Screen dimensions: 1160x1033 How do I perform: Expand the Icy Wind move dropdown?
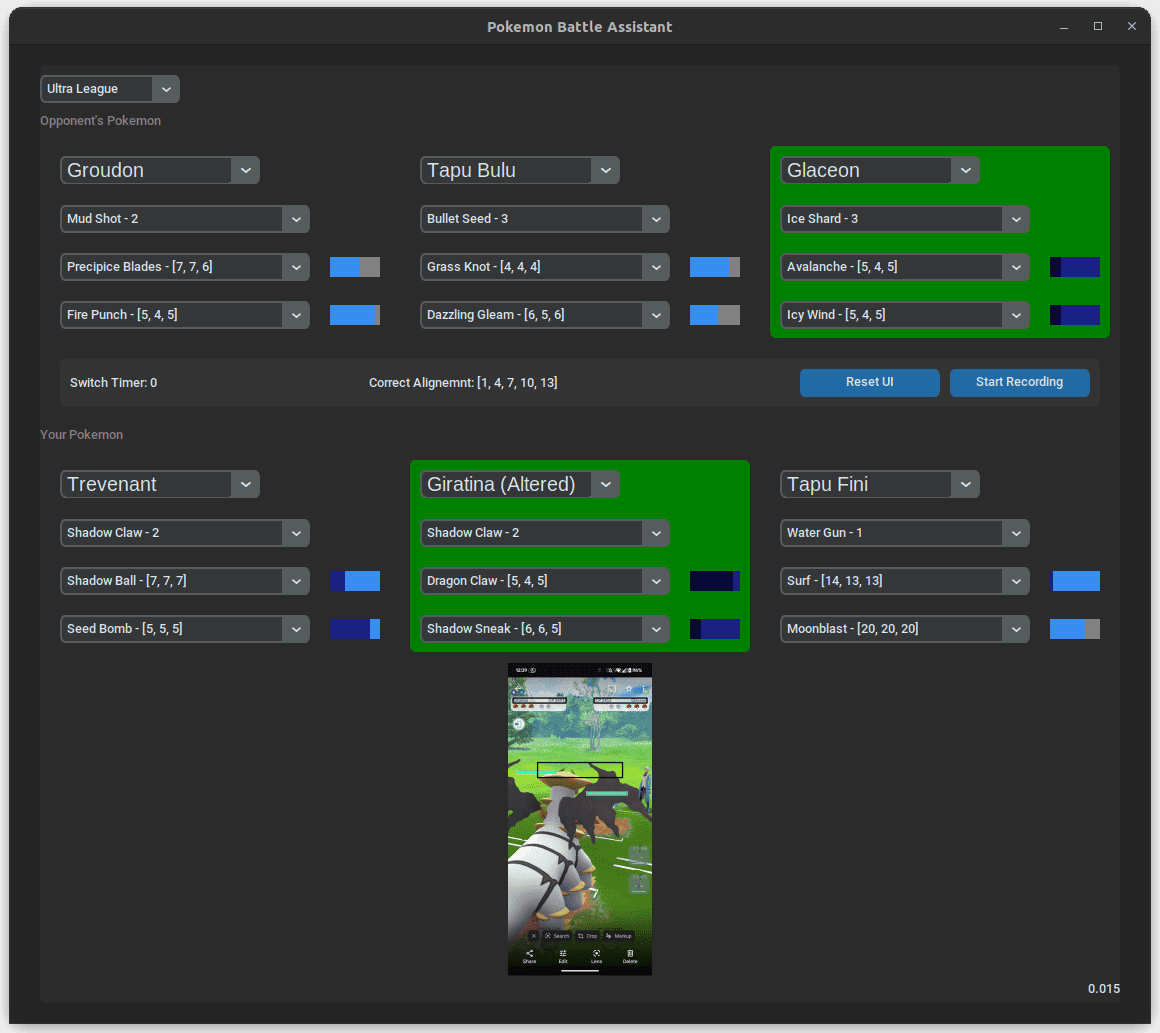pyautogui.click(x=905, y=315)
